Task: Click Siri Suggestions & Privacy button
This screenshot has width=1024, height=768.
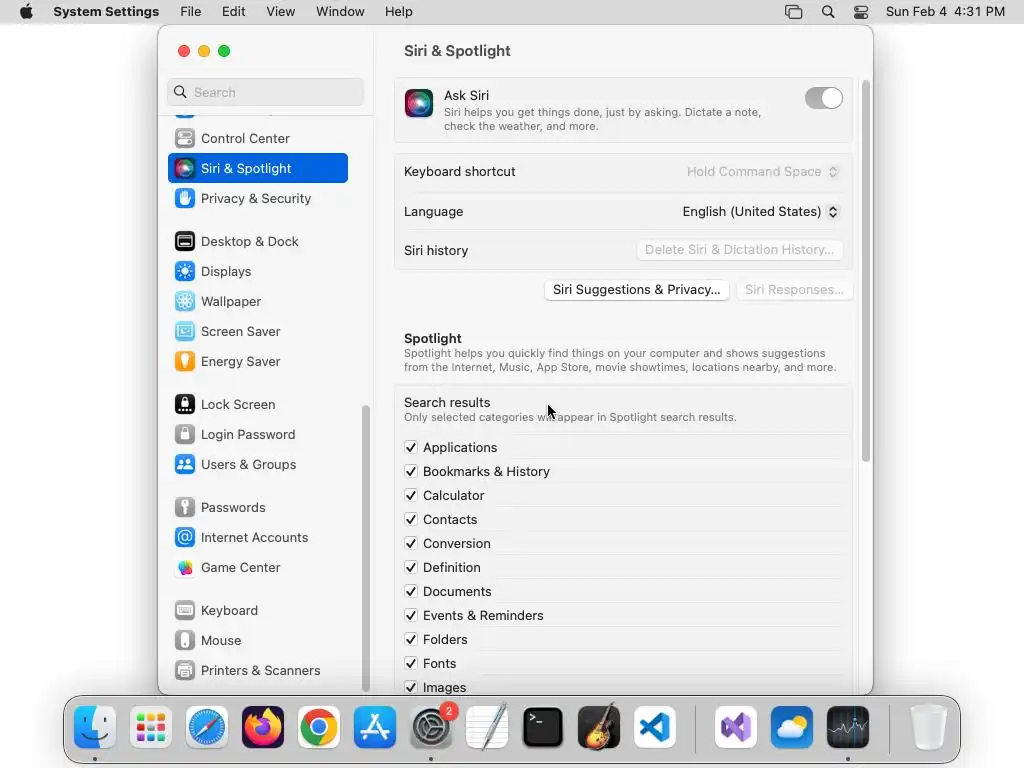Action: tap(637, 289)
